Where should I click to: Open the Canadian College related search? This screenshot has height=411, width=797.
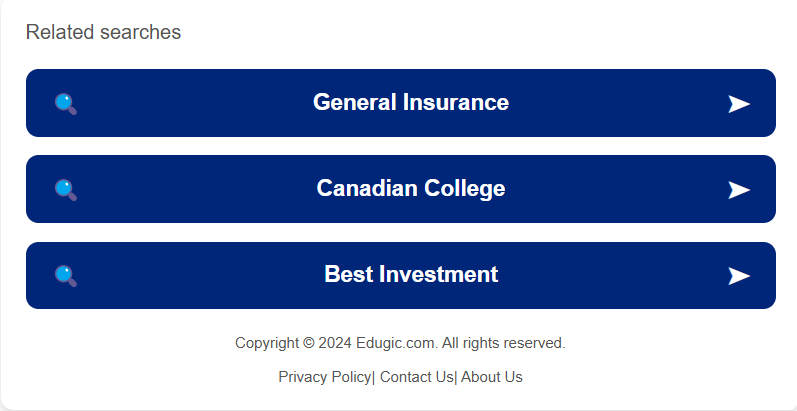tap(401, 189)
